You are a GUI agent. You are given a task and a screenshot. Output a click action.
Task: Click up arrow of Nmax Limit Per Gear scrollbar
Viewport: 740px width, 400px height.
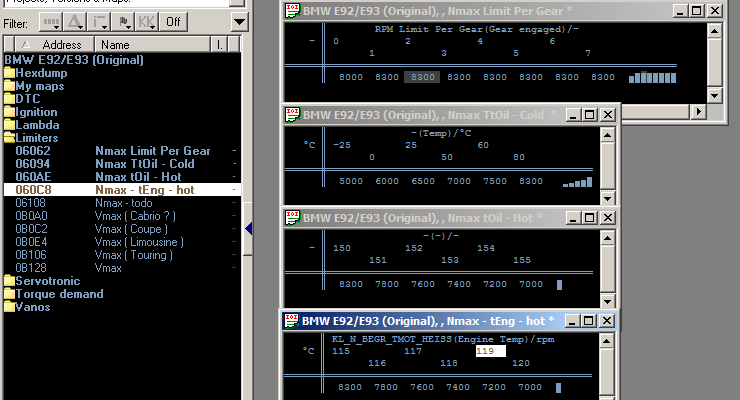click(x=715, y=31)
